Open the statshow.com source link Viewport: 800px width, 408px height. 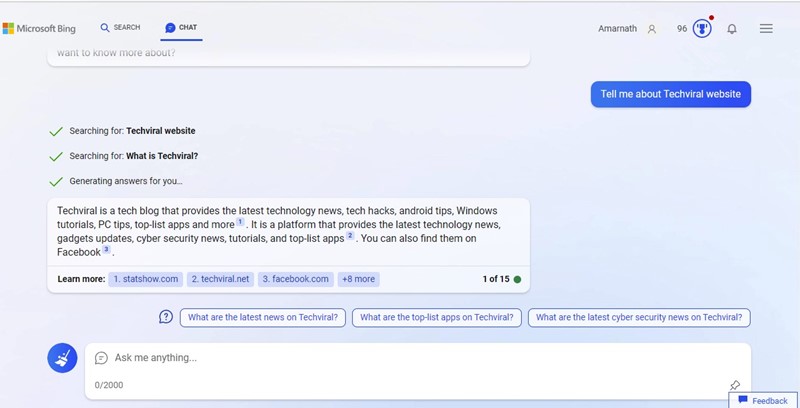[x=145, y=279]
